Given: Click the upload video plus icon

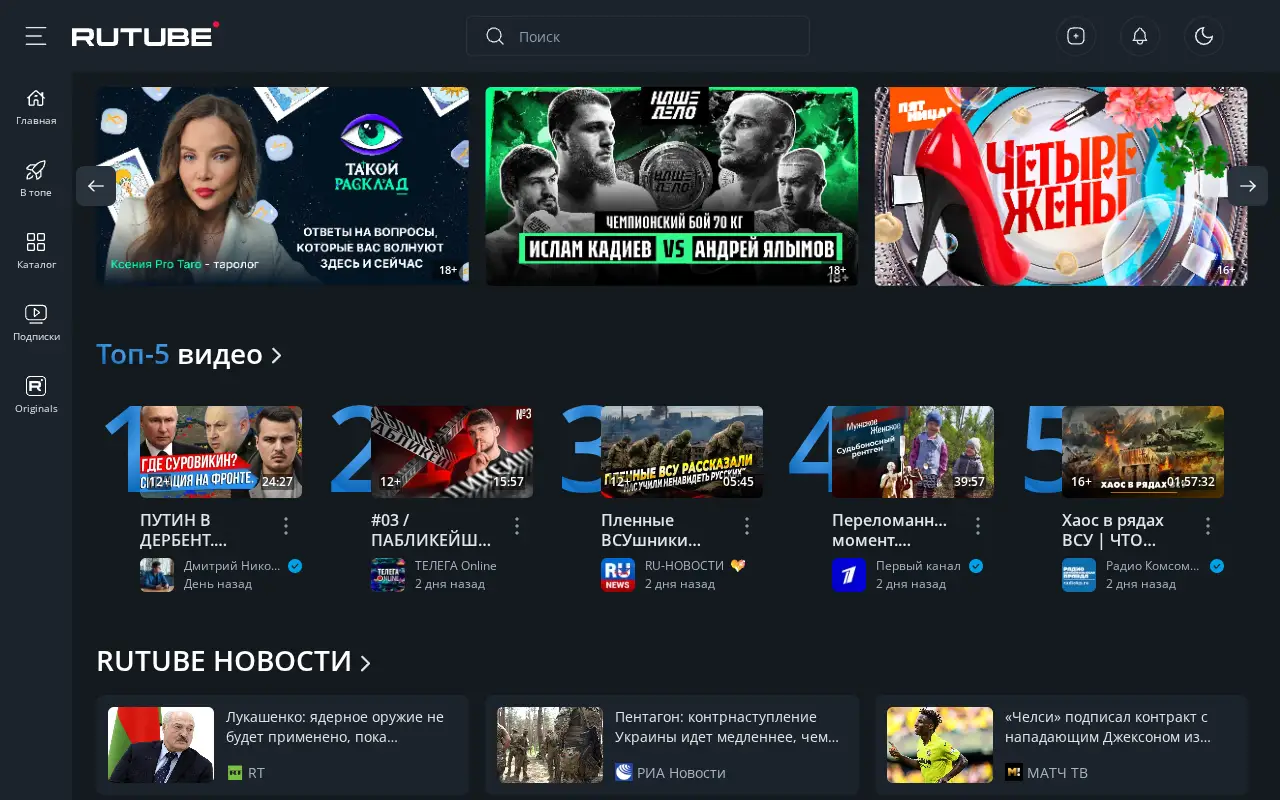Looking at the screenshot, I should [x=1076, y=36].
